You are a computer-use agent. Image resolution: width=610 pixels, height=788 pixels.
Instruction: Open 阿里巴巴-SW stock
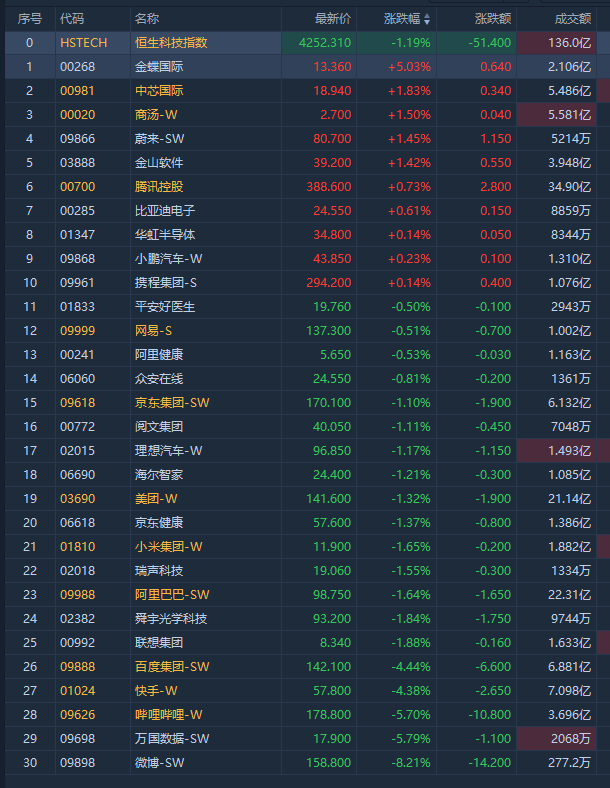(172, 595)
